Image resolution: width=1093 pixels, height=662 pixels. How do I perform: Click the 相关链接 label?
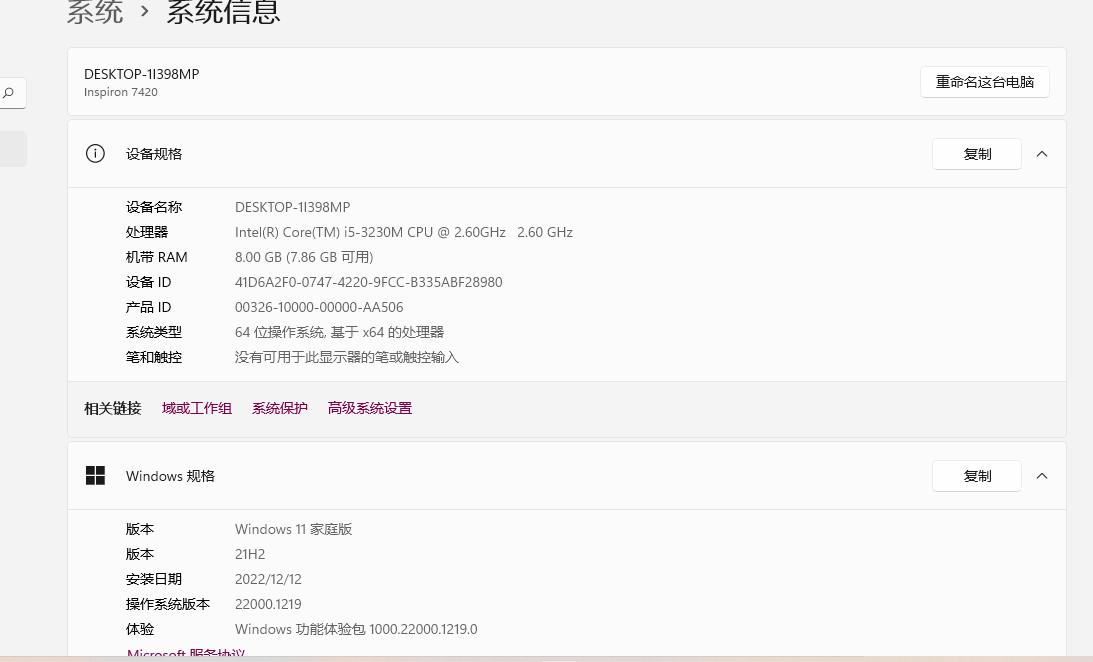112,408
